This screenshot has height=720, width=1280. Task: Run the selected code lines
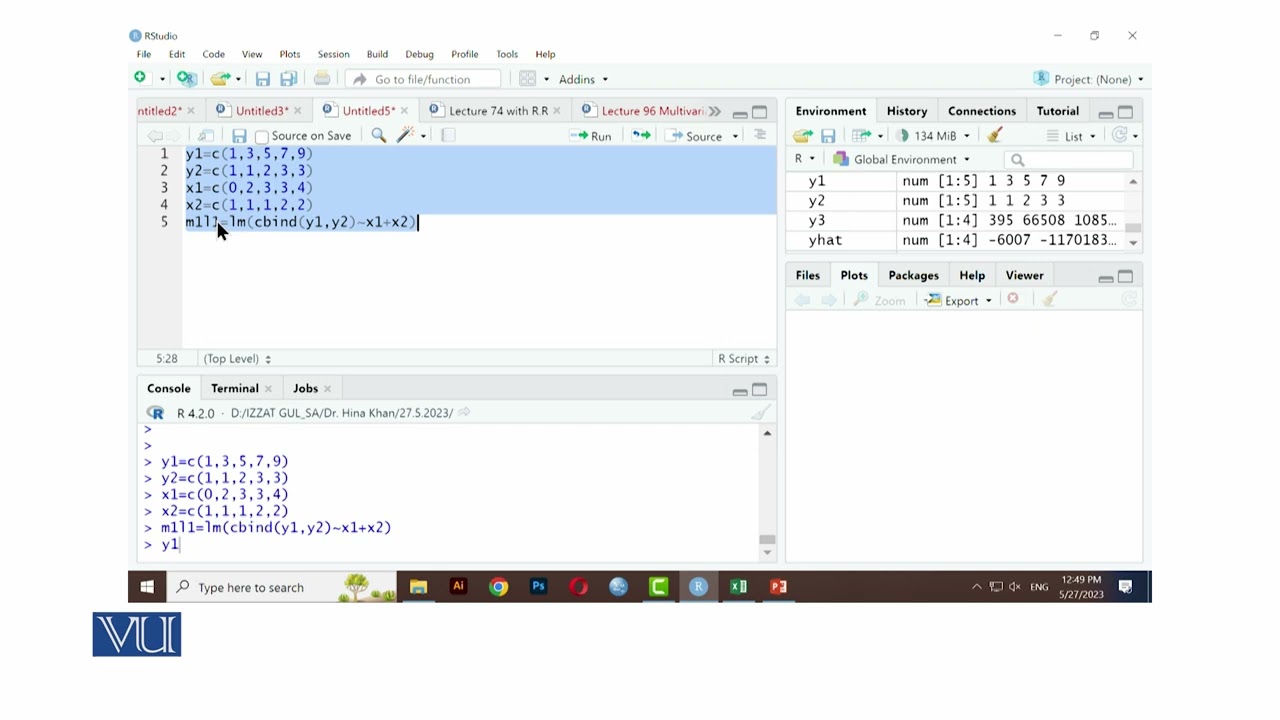pyautogui.click(x=591, y=136)
